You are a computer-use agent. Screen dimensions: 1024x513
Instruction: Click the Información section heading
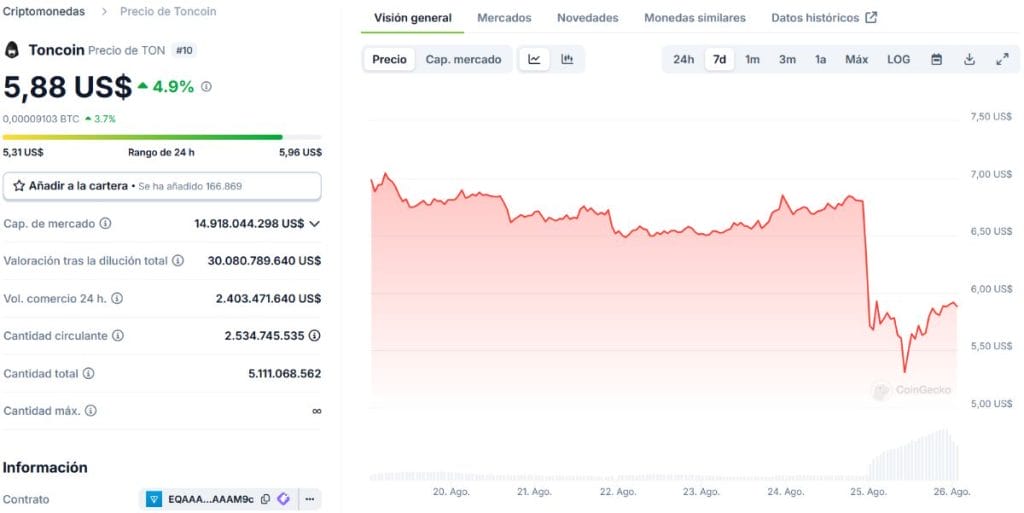pyautogui.click(x=45, y=467)
